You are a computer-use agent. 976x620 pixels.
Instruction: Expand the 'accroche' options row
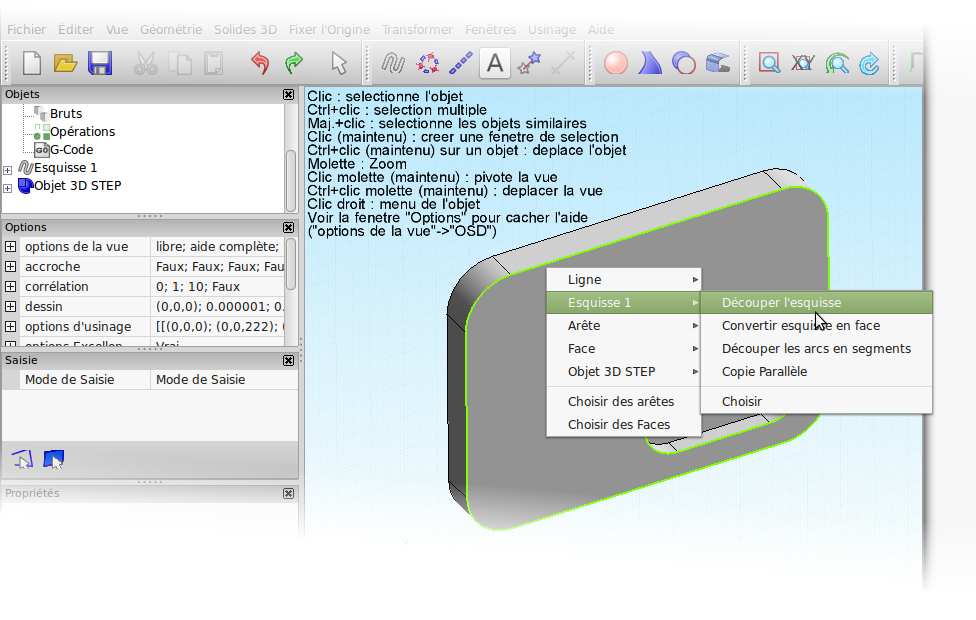click(x=11, y=267)
